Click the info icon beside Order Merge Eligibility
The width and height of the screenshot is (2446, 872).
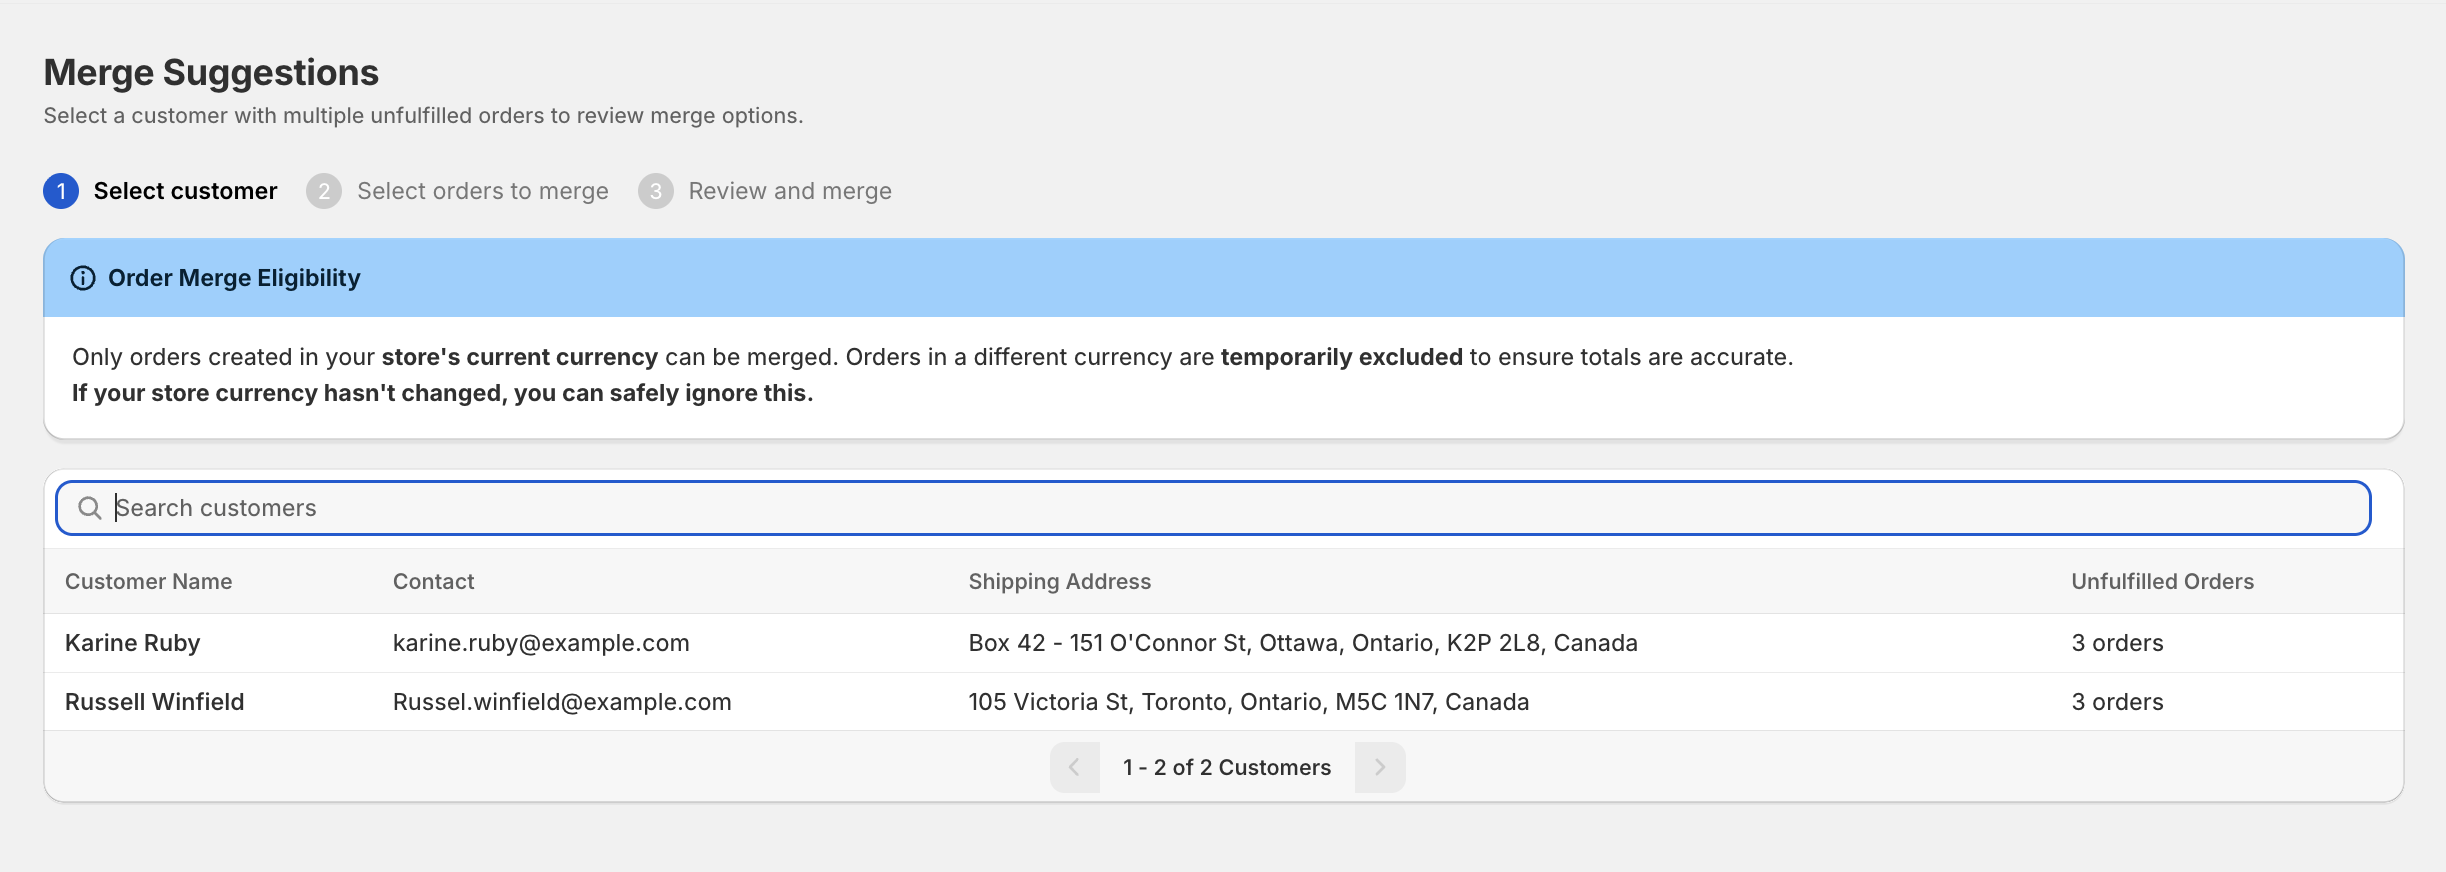(x=83, y=278)
